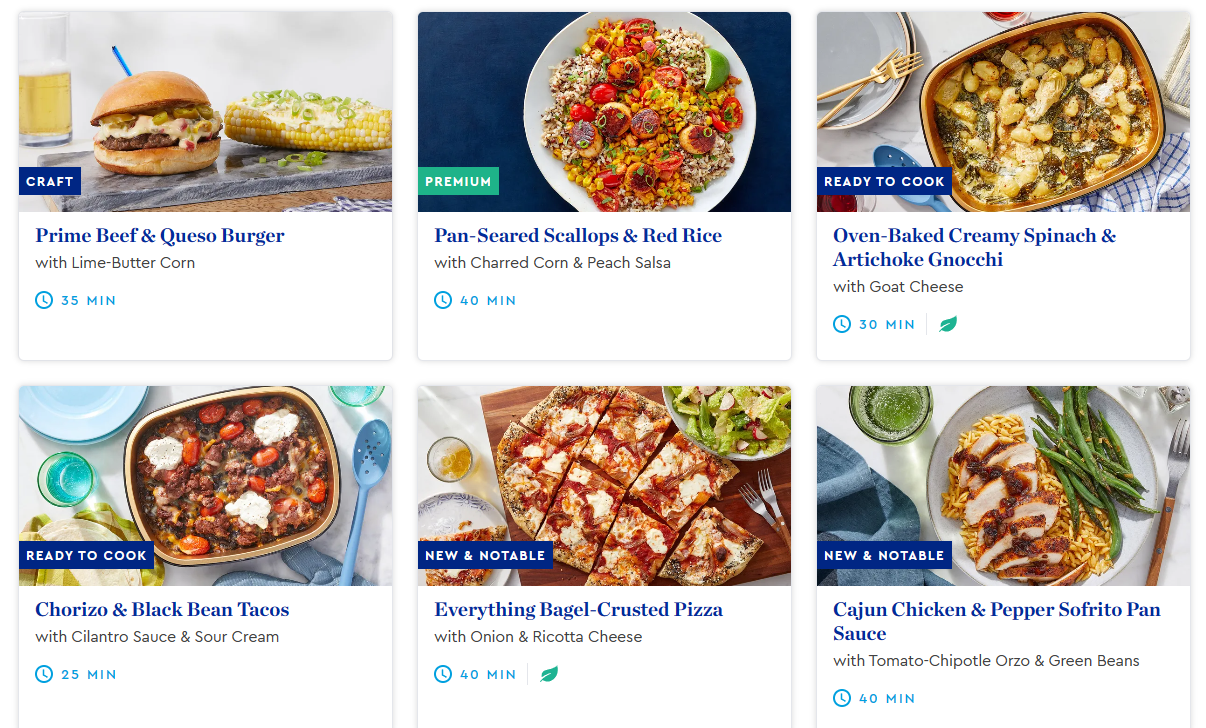Image resolution: width=1206 pixels, height=728 pixels.
Task: Click the scallops dish photo
Action: [603, 111]
